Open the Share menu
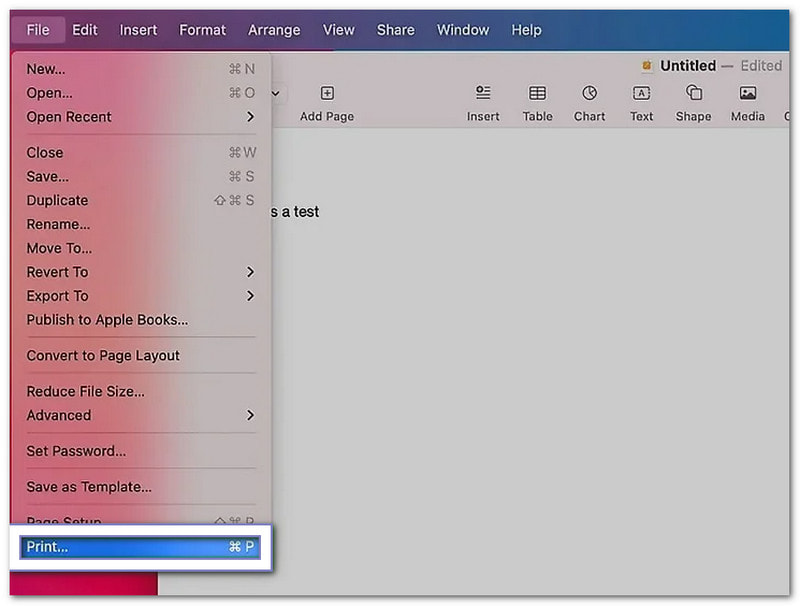 395,30
